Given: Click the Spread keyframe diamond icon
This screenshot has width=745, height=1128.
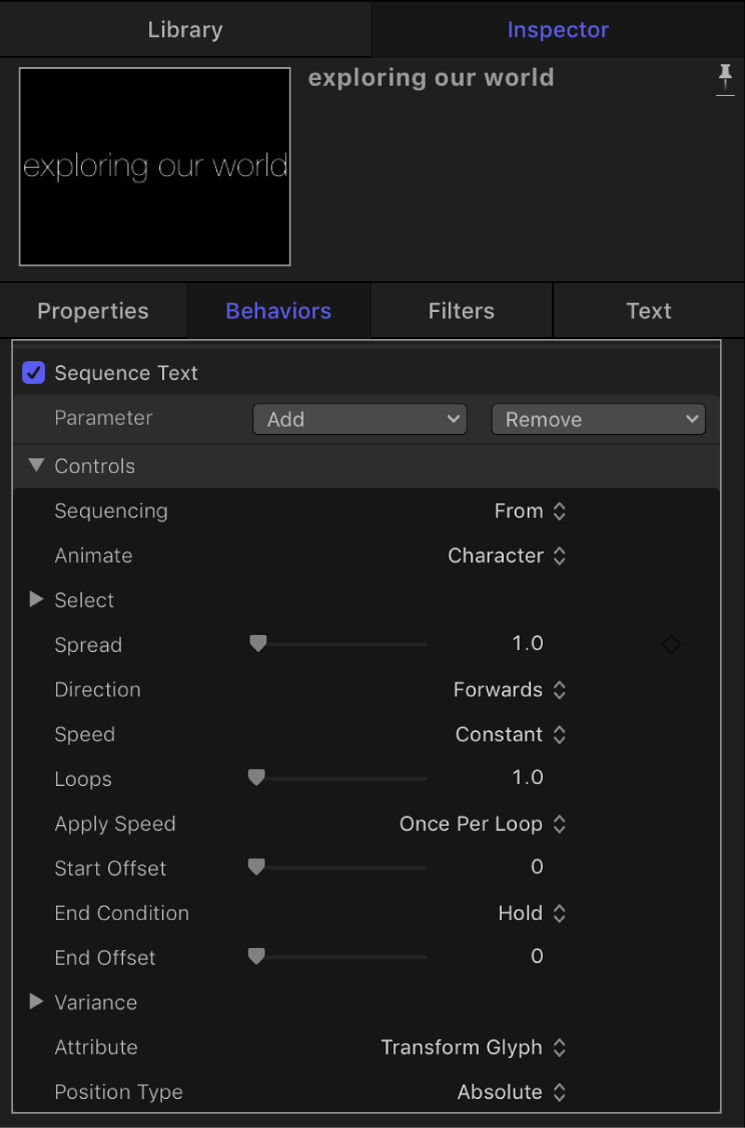Looking at the screenshot, I should point(671,645).
